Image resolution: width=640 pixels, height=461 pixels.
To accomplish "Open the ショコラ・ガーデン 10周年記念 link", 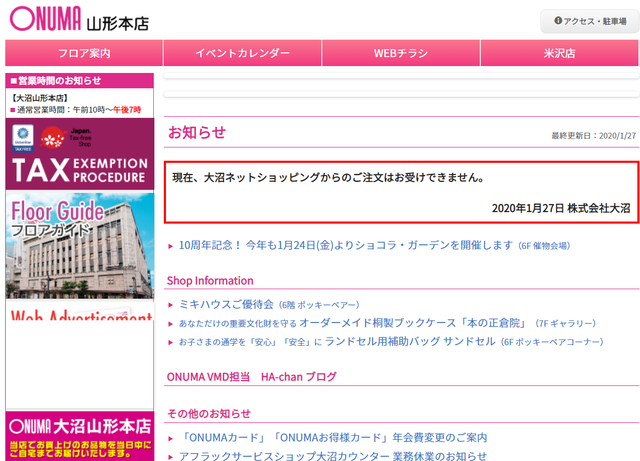I will click(x=374, y=245).
